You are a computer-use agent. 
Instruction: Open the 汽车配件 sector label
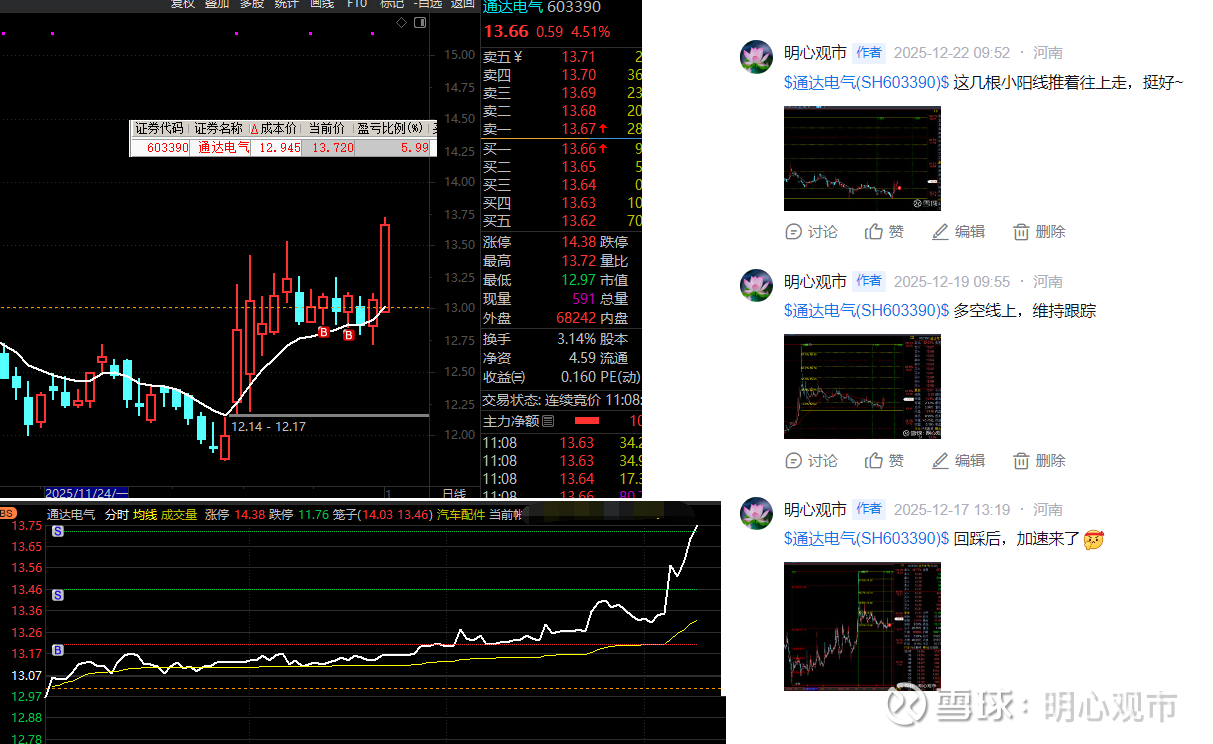click(460, 515)
